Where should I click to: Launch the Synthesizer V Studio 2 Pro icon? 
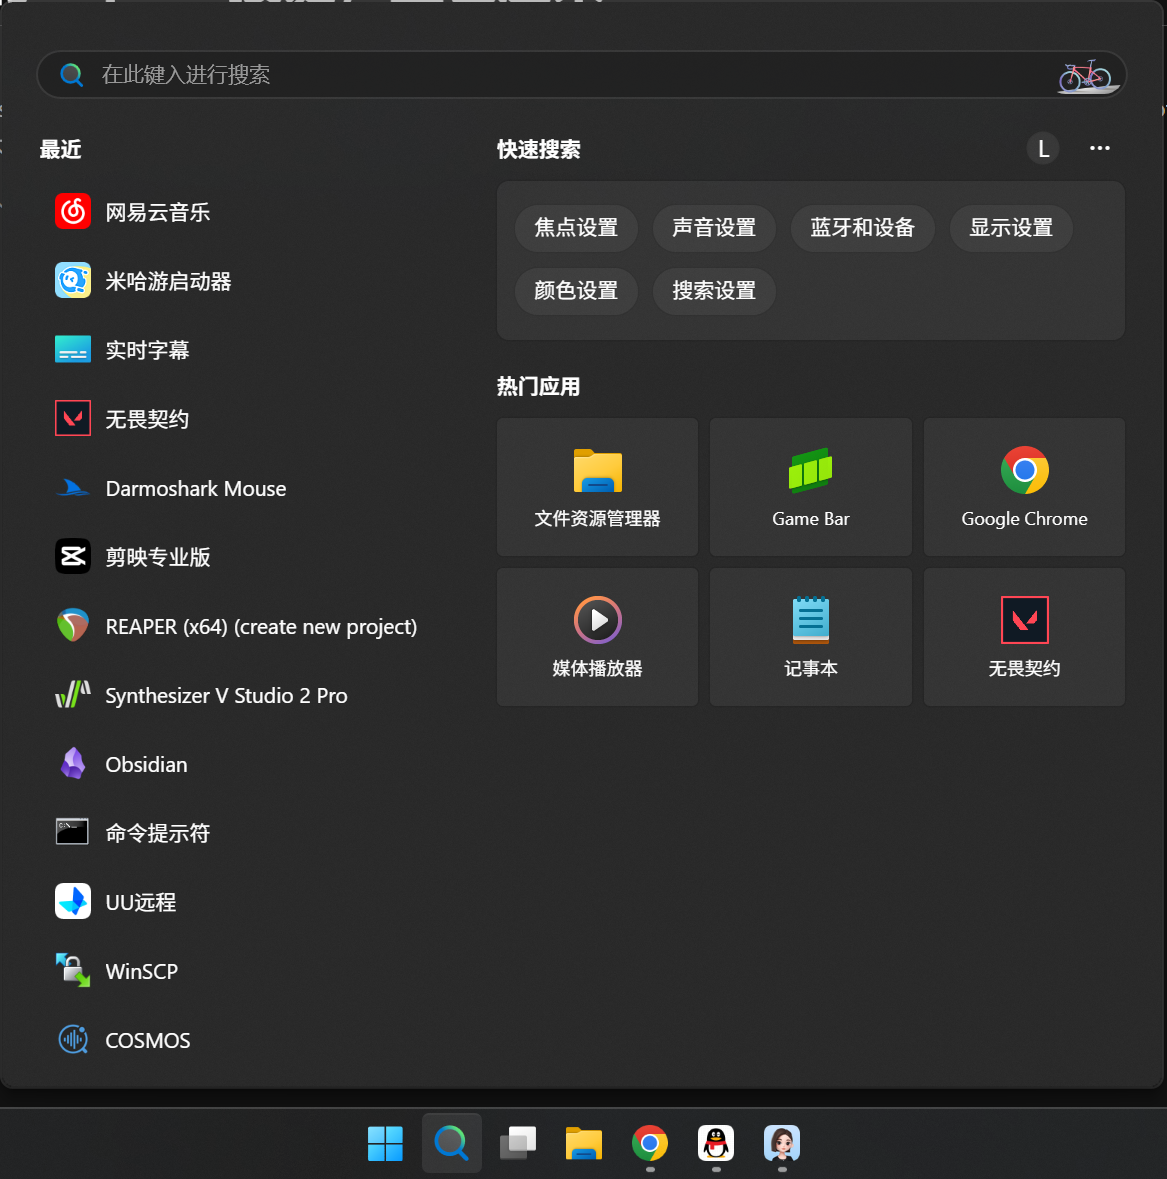click(73, 695)
